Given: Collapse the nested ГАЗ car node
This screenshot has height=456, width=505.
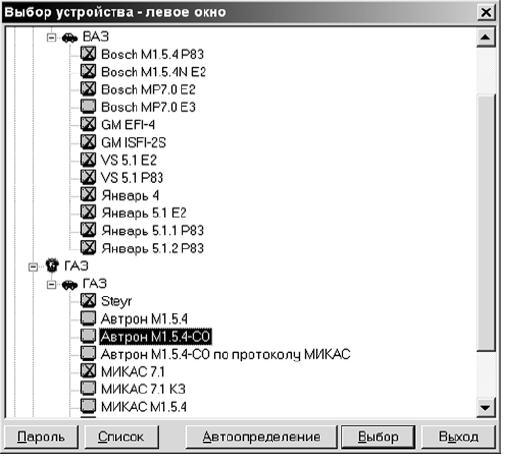Looking at the screenshot, I should 51,285.
